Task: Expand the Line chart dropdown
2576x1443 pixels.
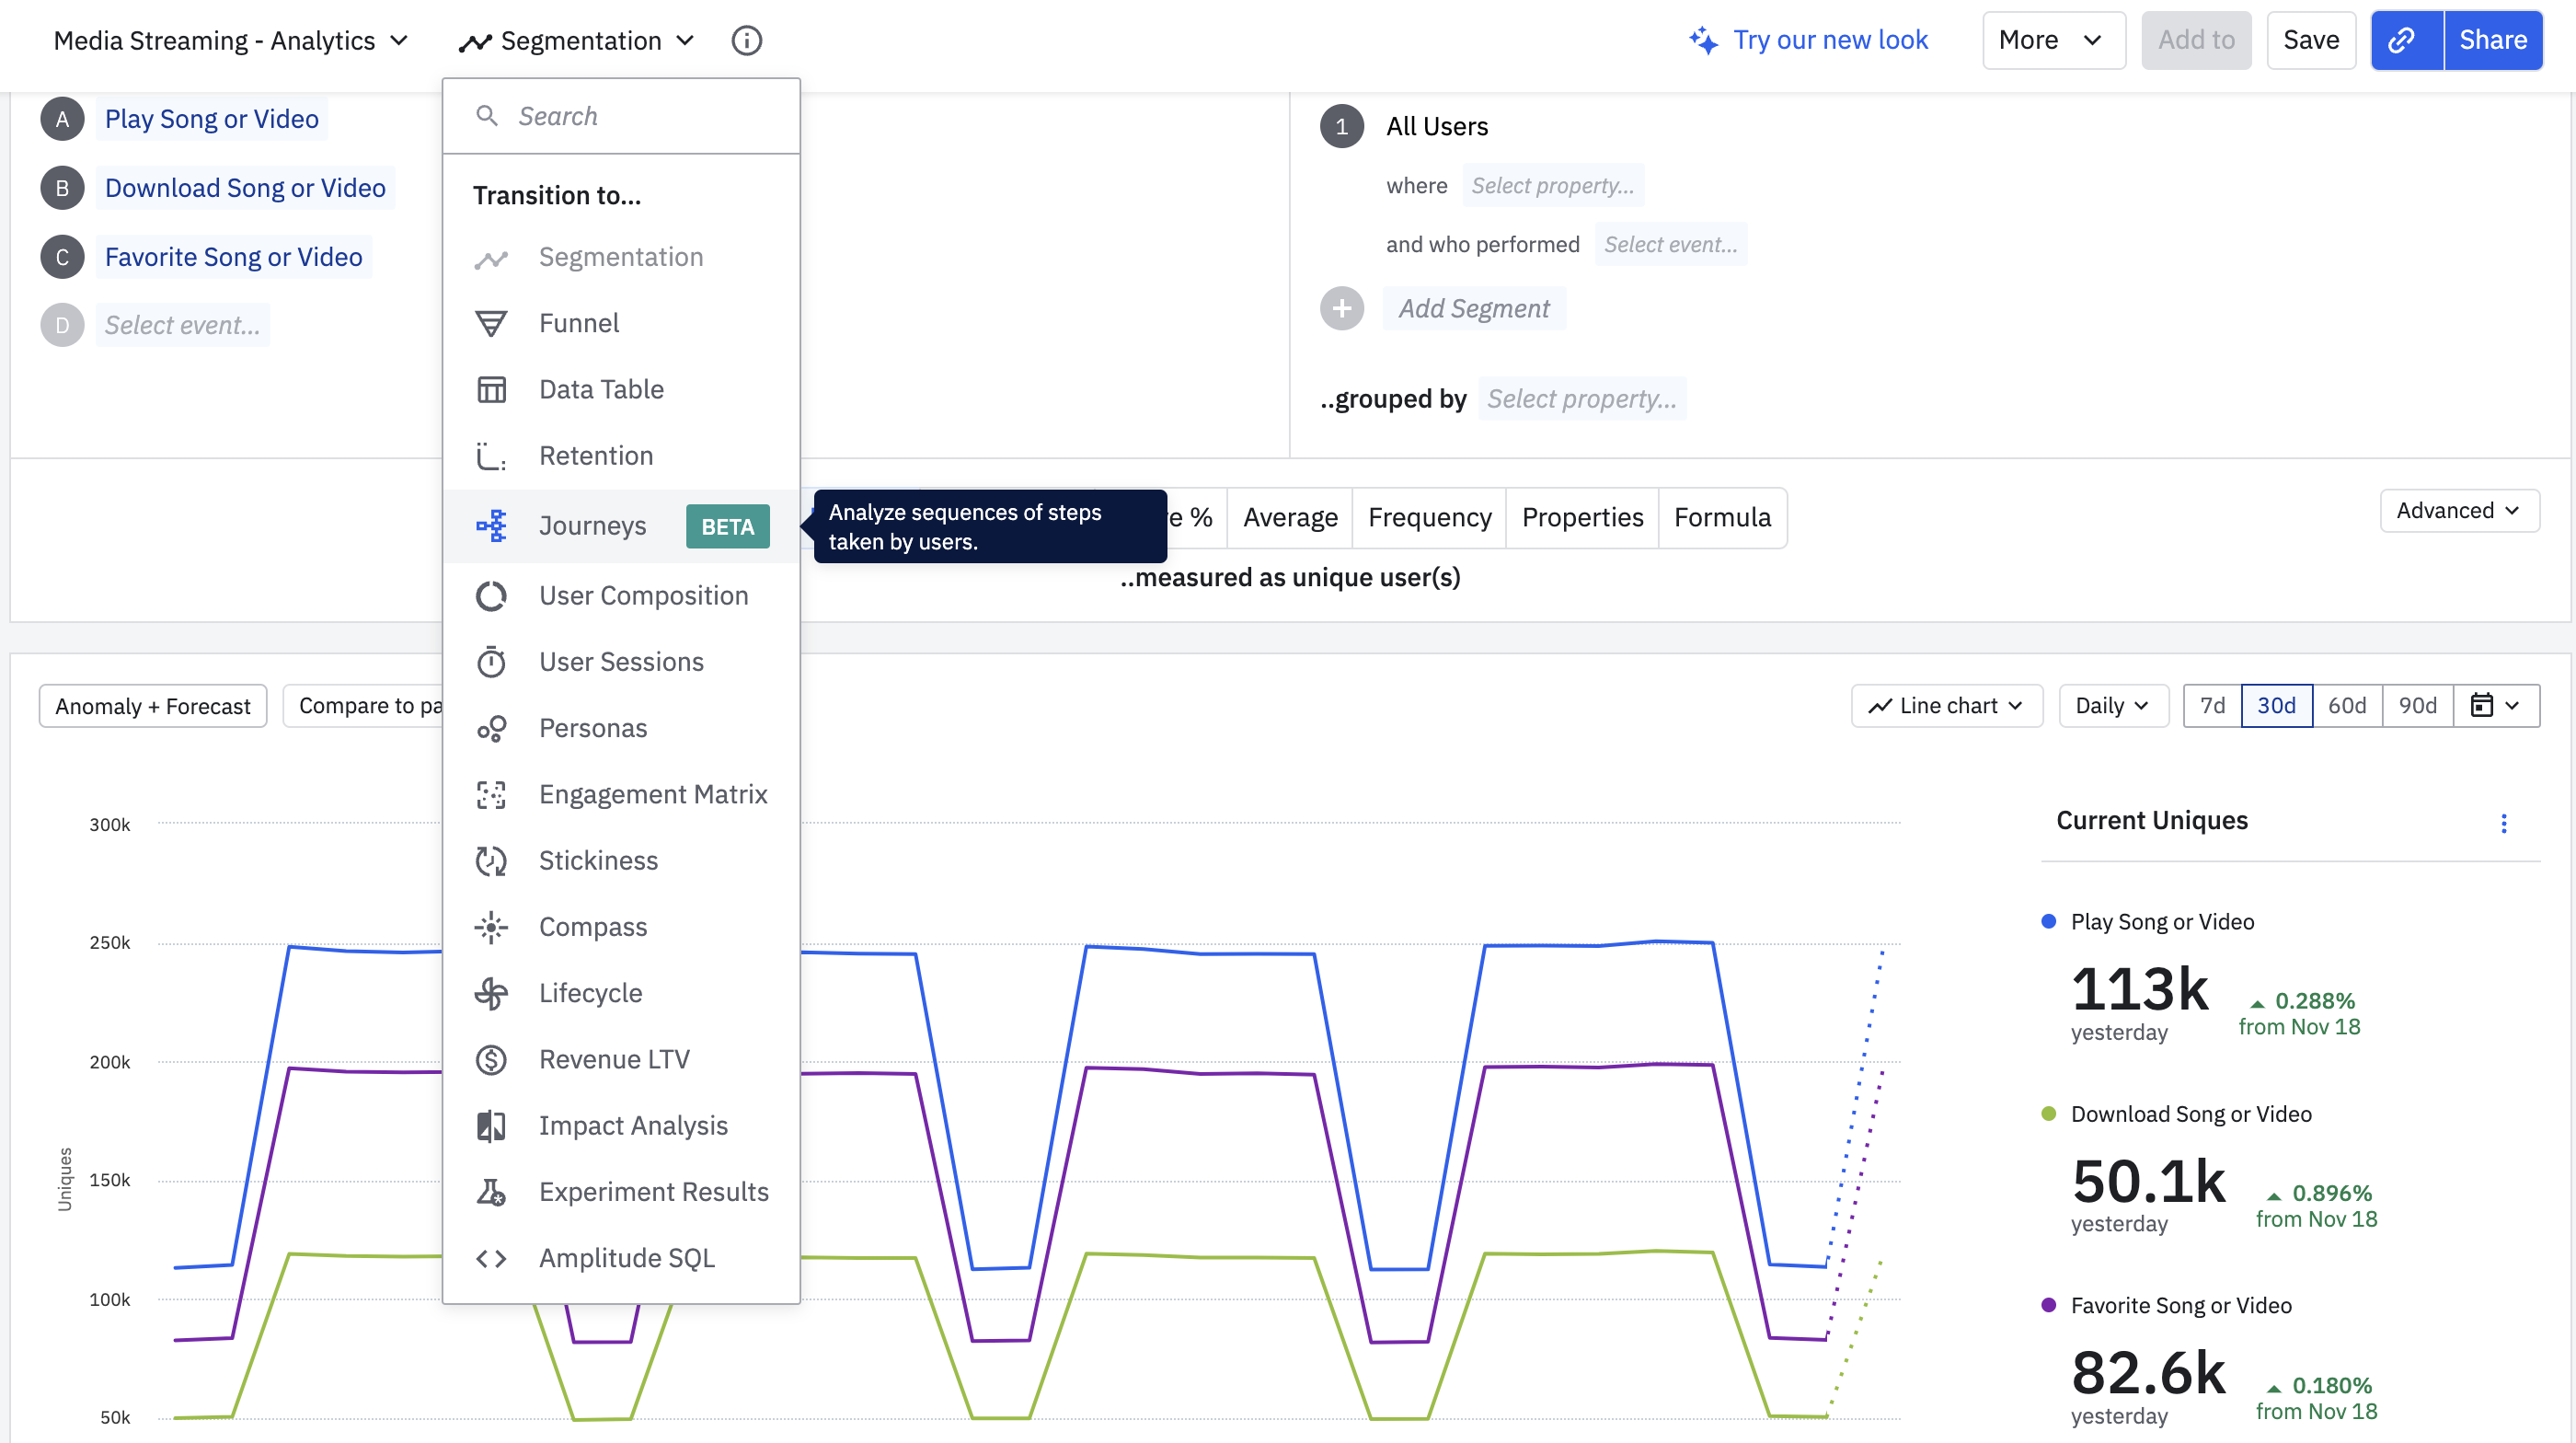Action: [x=1945, y=706]
